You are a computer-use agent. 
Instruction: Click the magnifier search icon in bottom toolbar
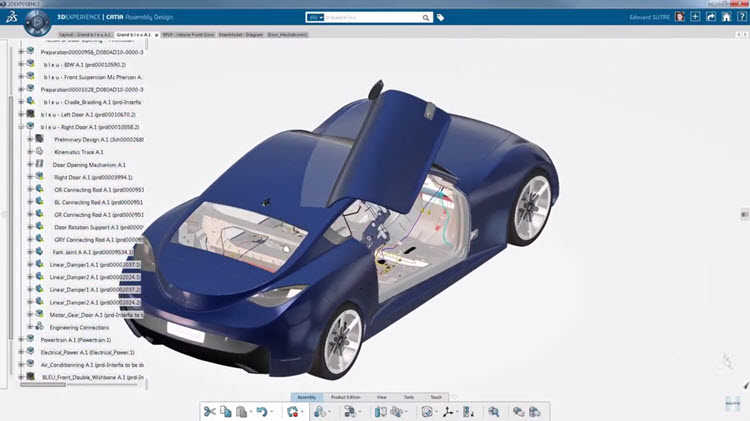click(495, 411)
